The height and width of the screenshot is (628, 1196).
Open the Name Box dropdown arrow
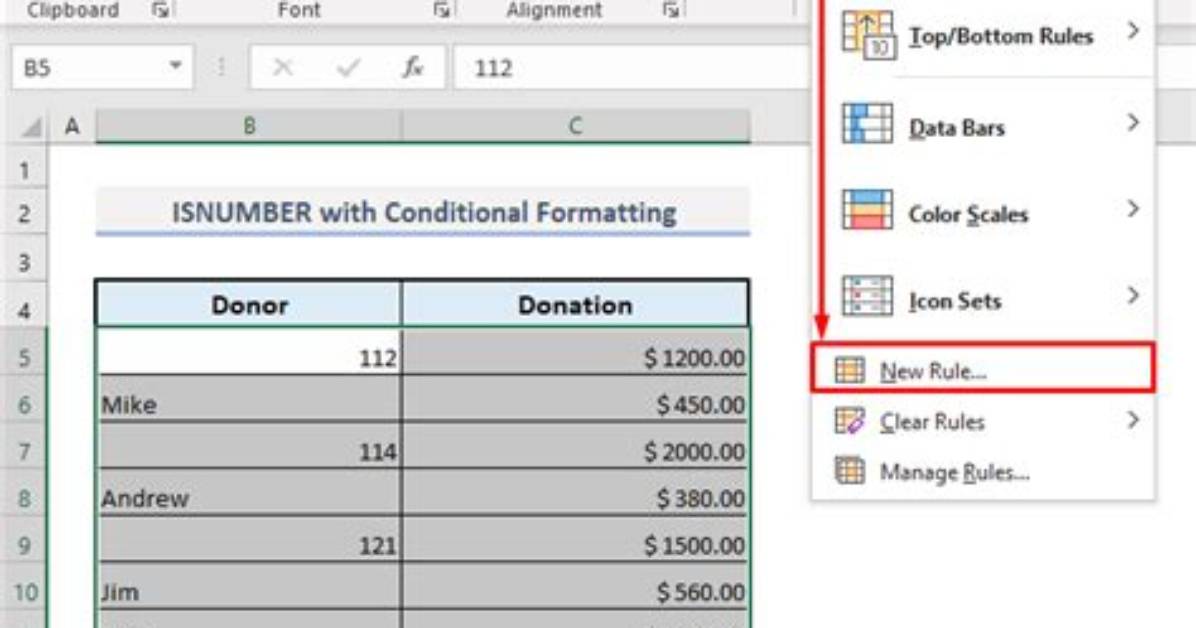[x=175, y=66]
